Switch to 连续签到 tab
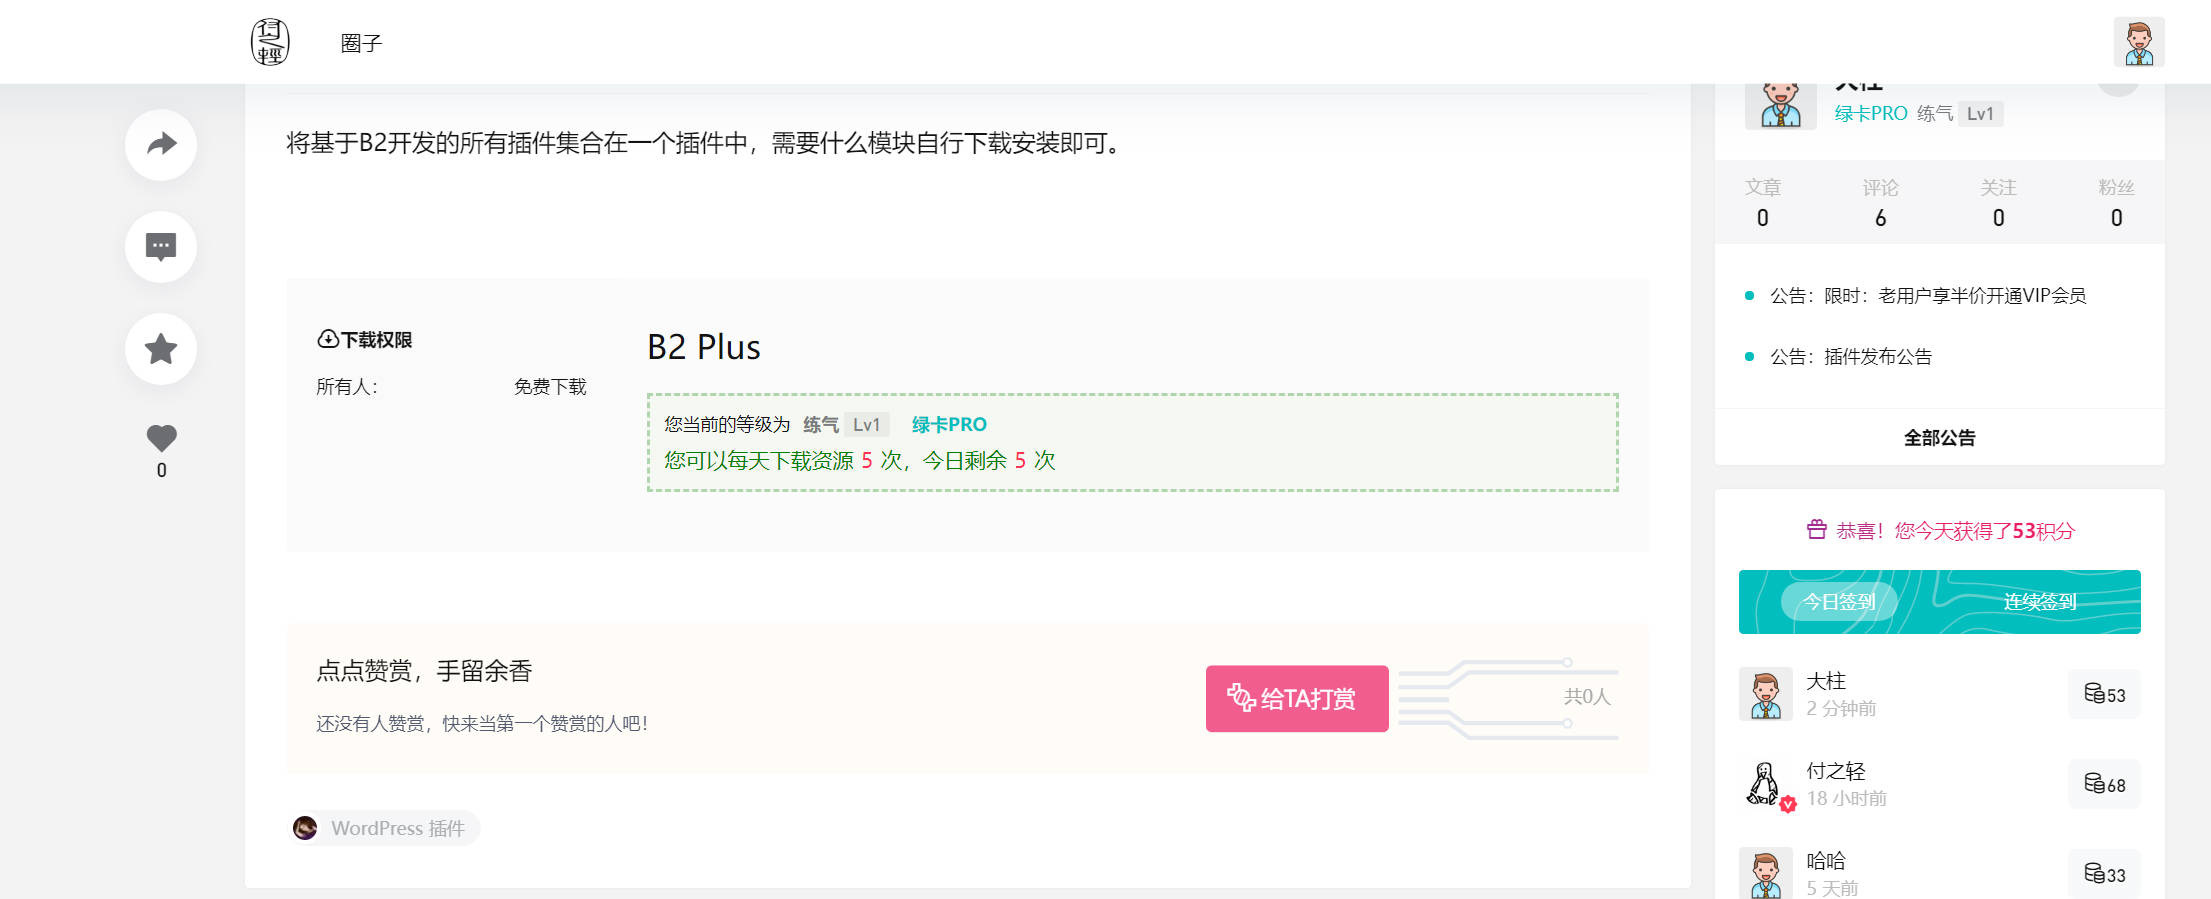The image size is (2211, 899). pos(2040,602)
